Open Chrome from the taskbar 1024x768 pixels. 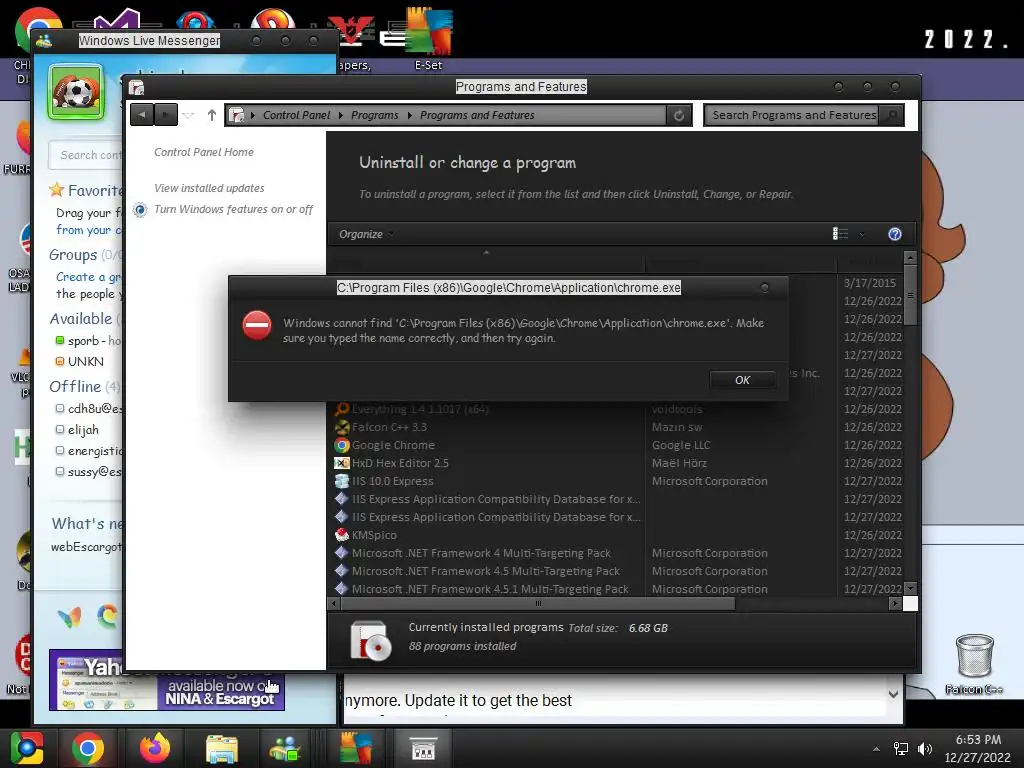pos(88,748)
